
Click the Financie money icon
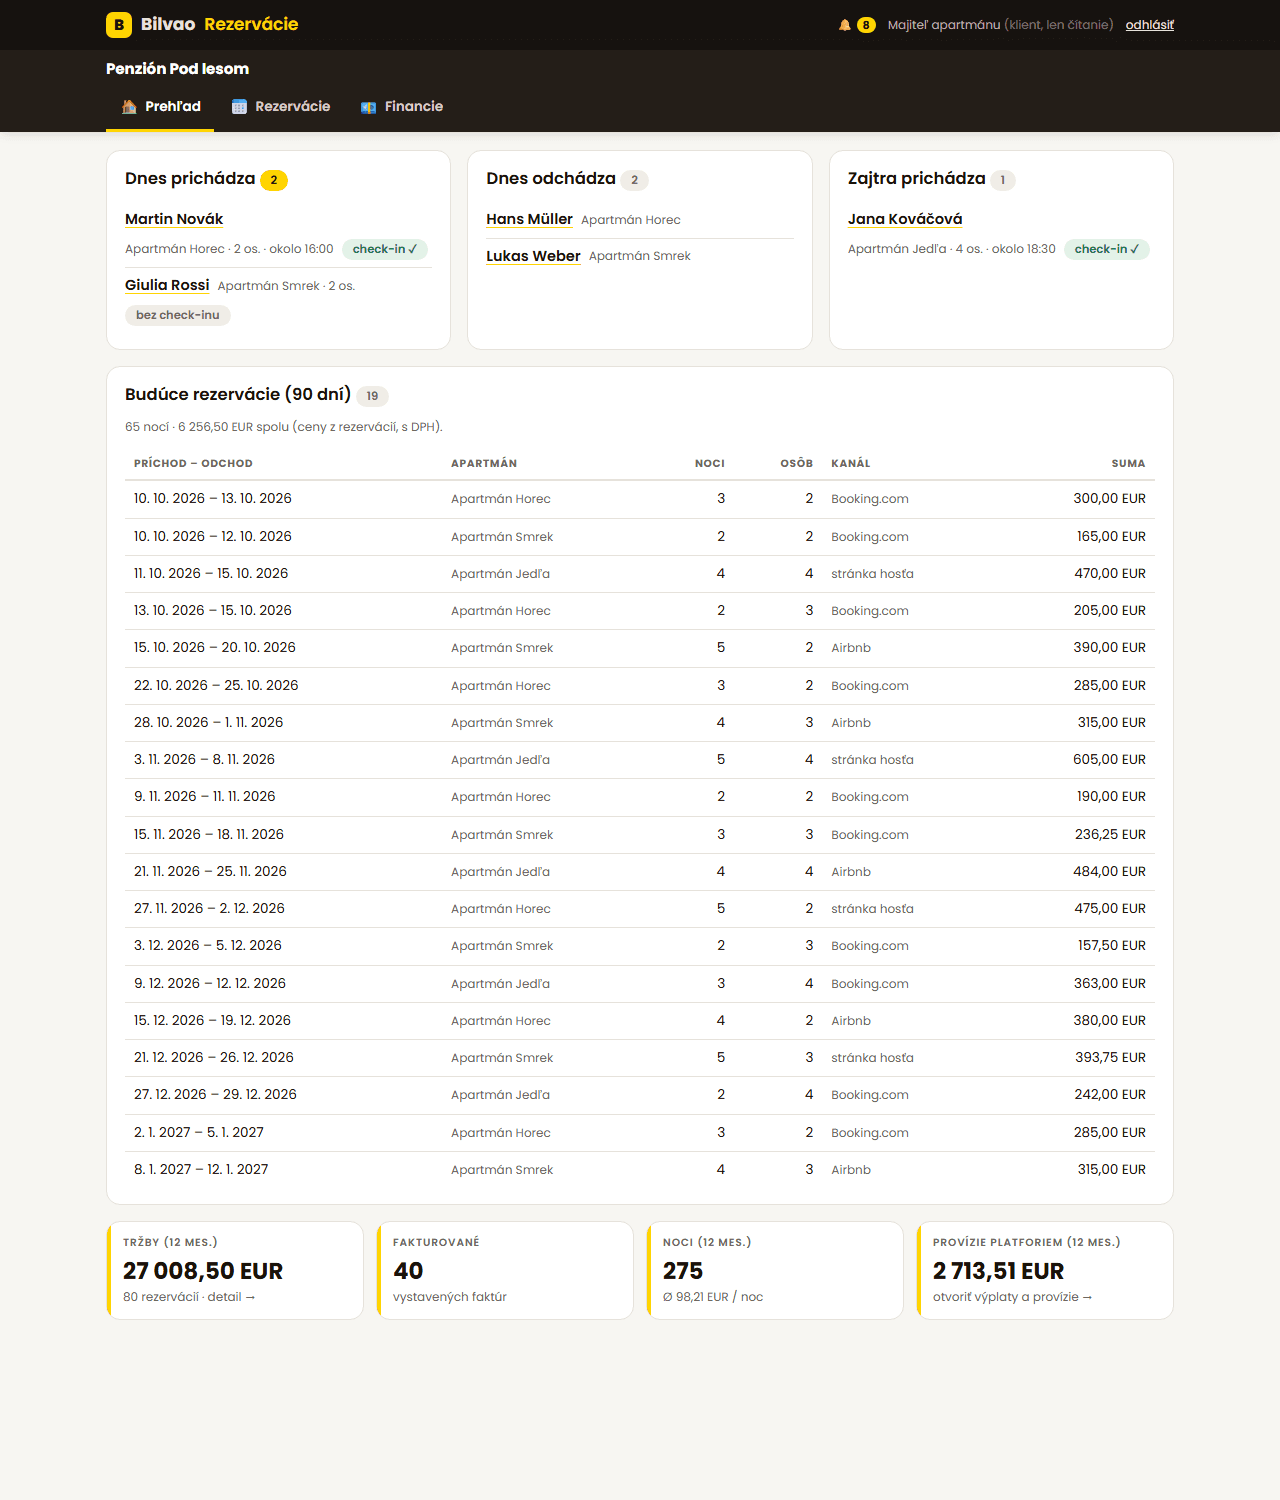[369, 107]
